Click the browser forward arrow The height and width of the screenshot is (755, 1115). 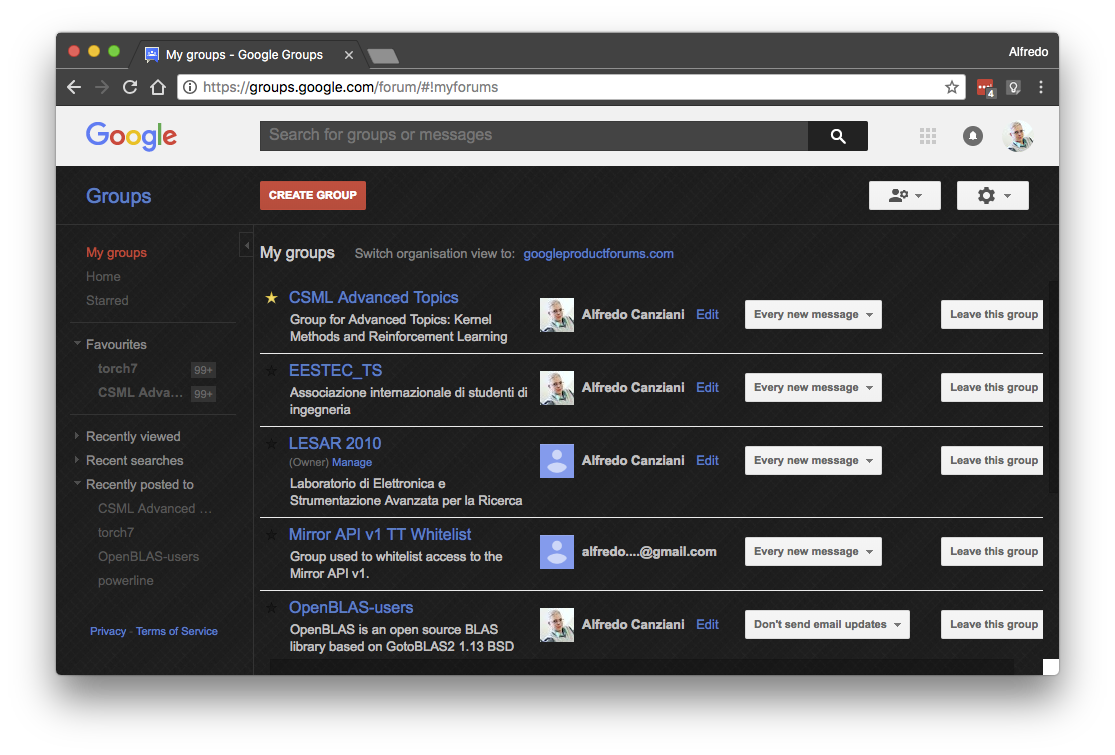(x=102, y=87)
